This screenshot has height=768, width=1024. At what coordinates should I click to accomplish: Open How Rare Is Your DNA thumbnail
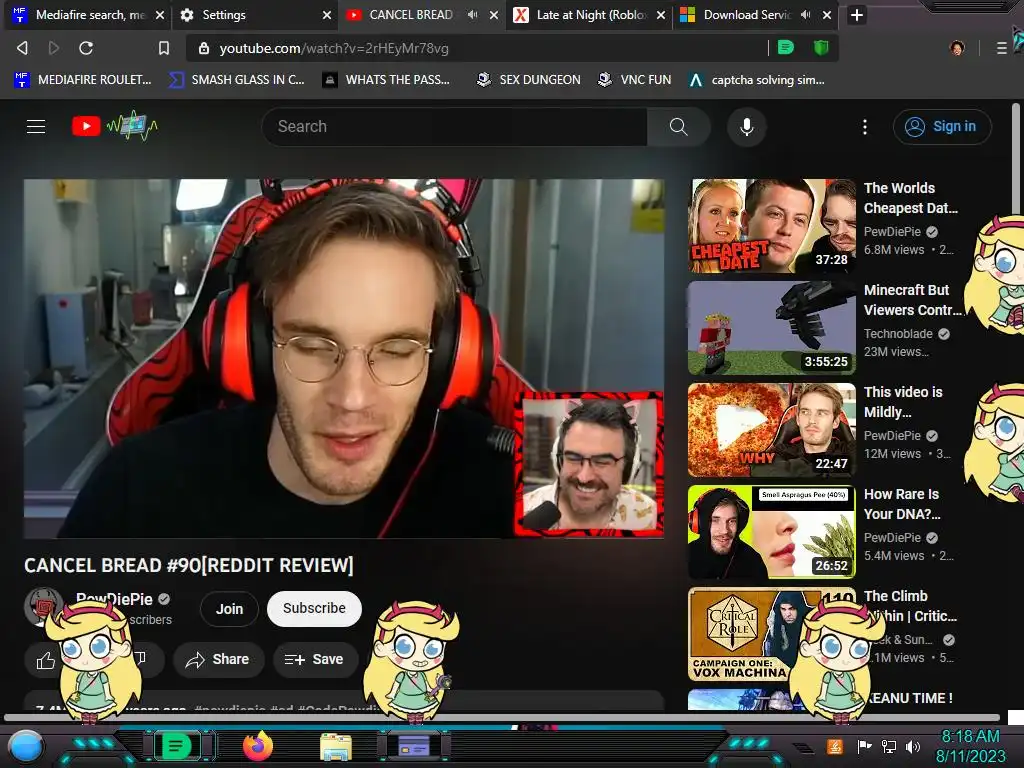tap(771, 532)
